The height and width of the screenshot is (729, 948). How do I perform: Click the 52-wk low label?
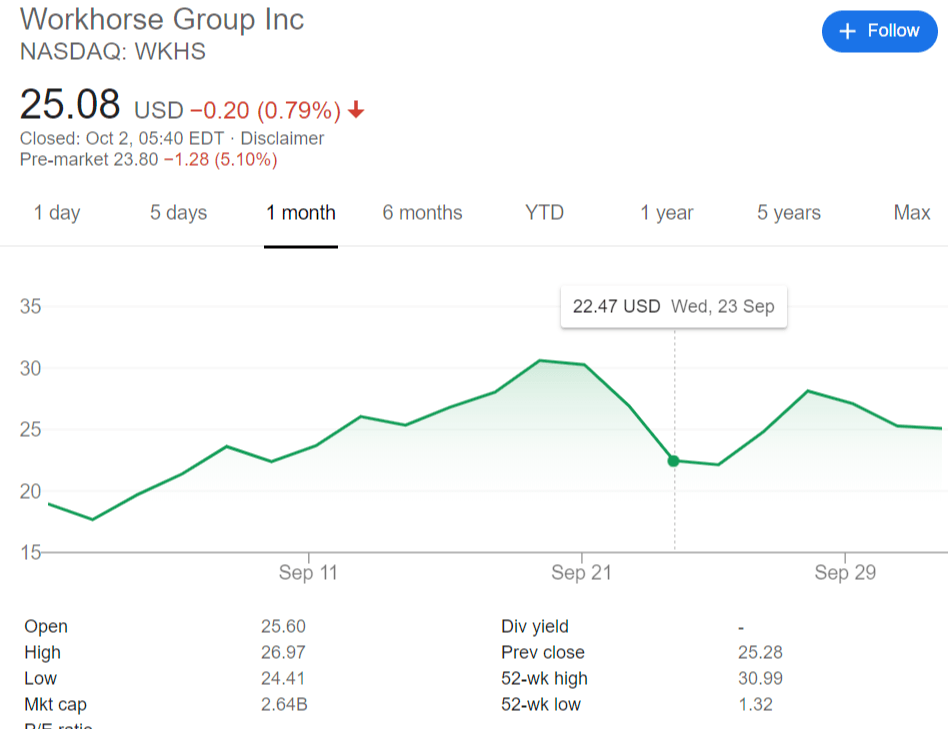click(541, 704)
